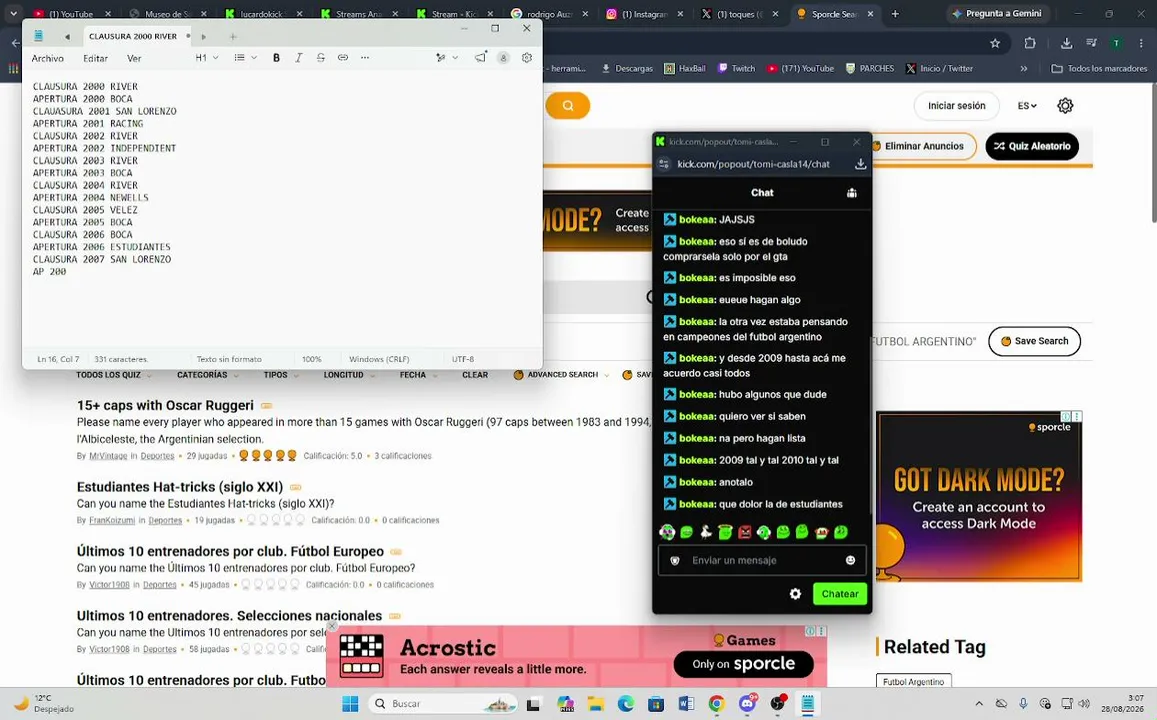The width and height of the screenshot is (1157, 720).
Task: Open Notepad account profile icon
Action: pos(503,58)
